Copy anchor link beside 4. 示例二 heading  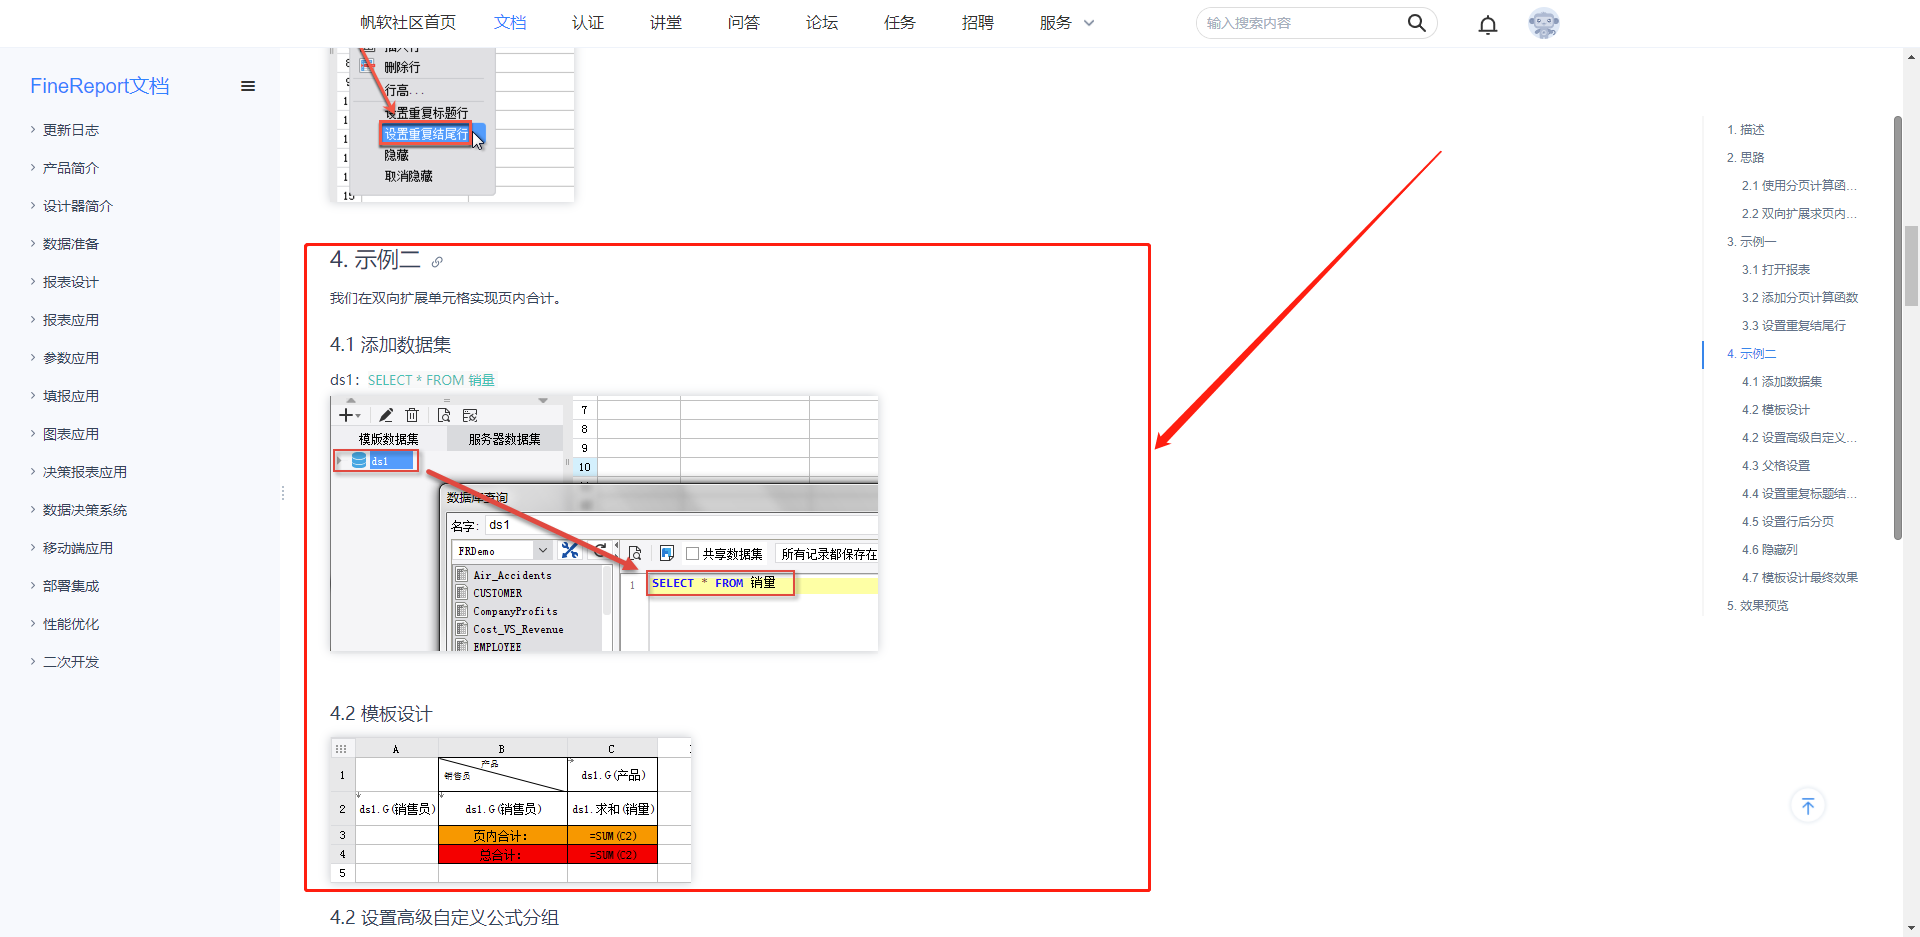437,262
